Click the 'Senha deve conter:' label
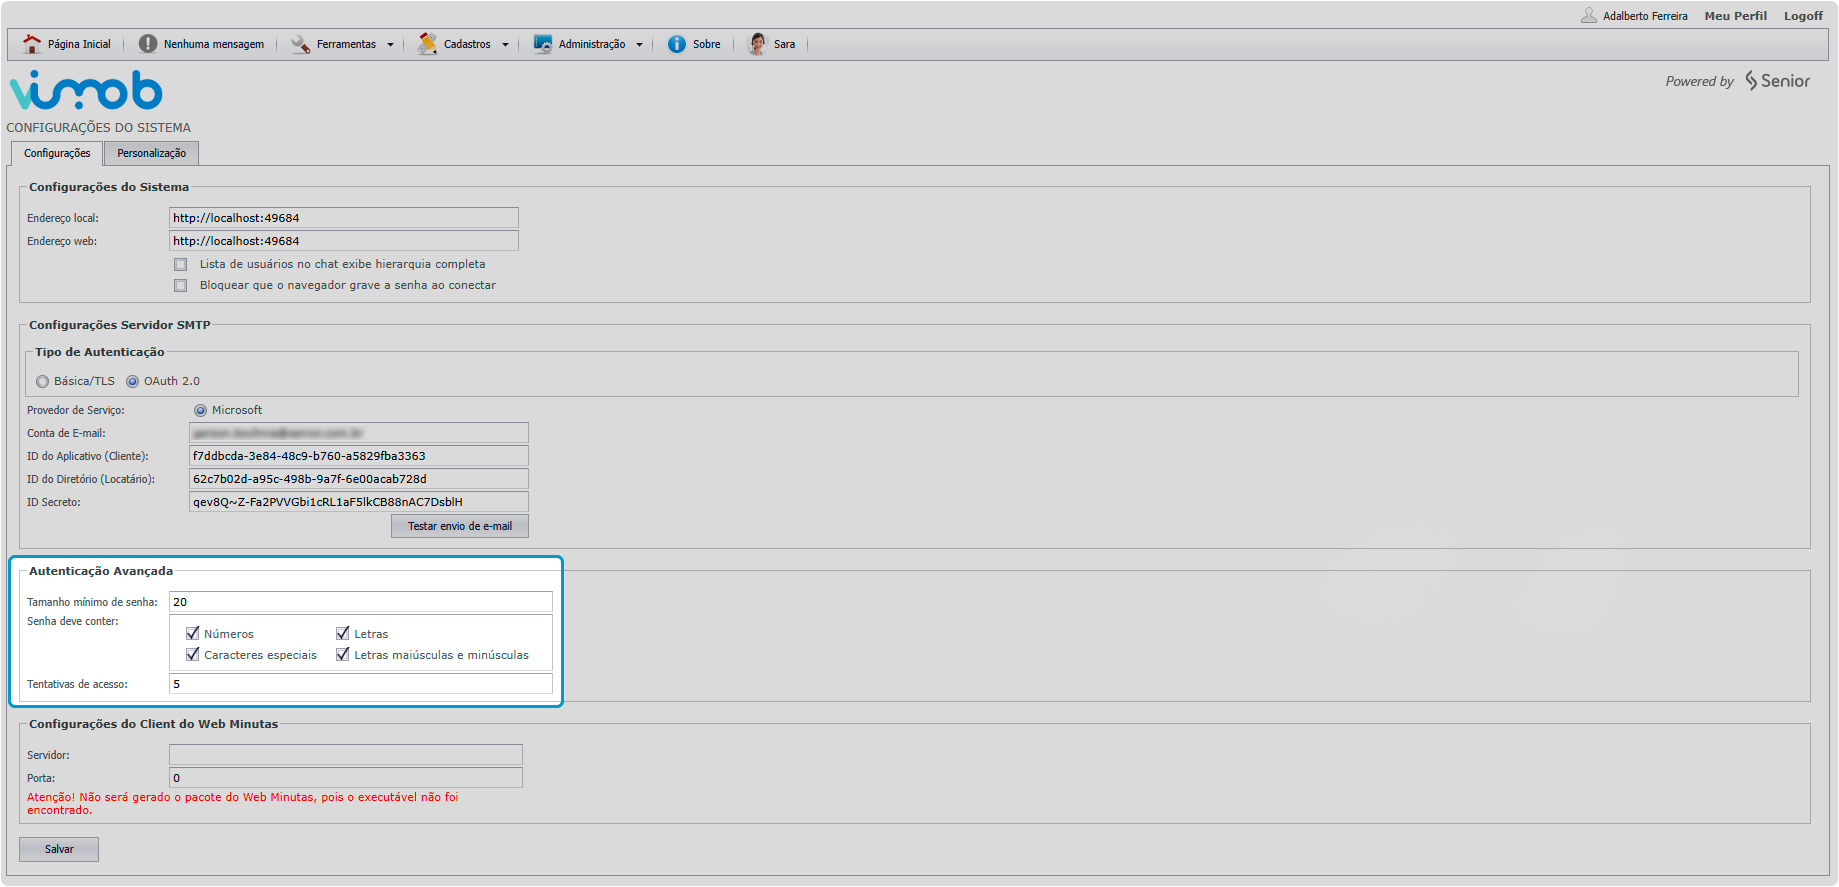 point(73,622)
